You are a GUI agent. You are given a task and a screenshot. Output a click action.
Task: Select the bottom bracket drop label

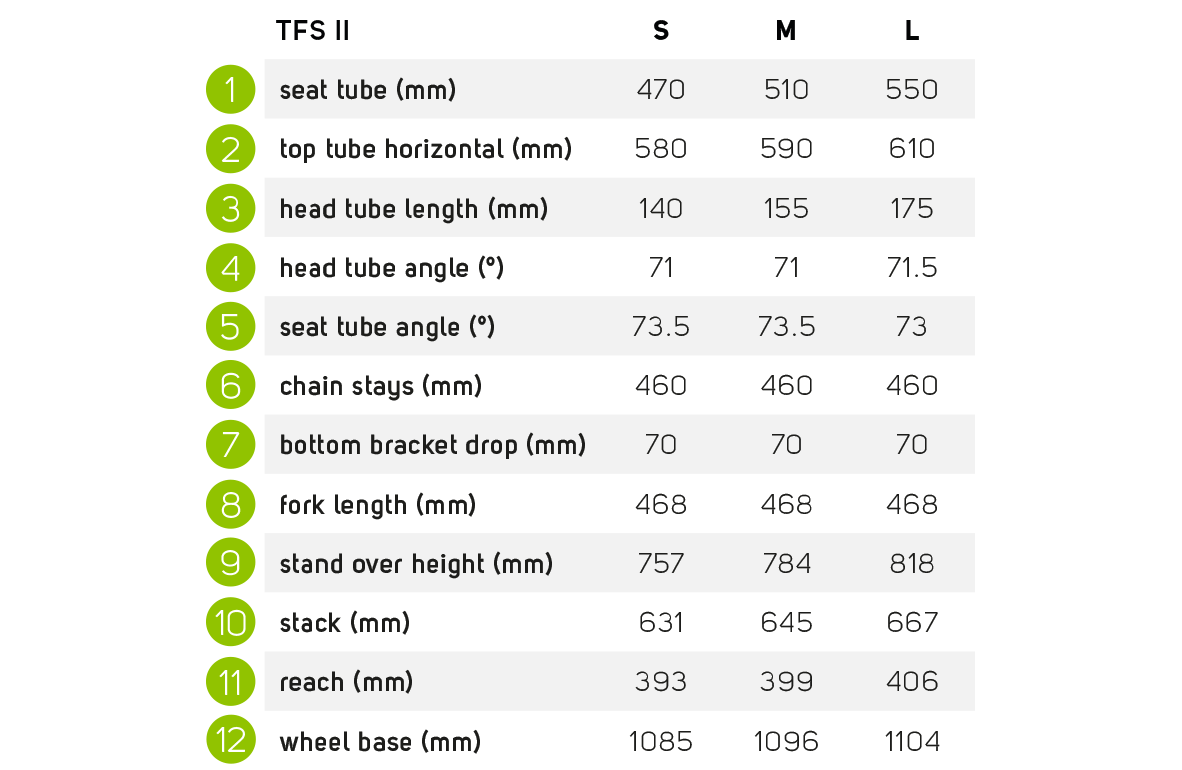coord(433,445)
